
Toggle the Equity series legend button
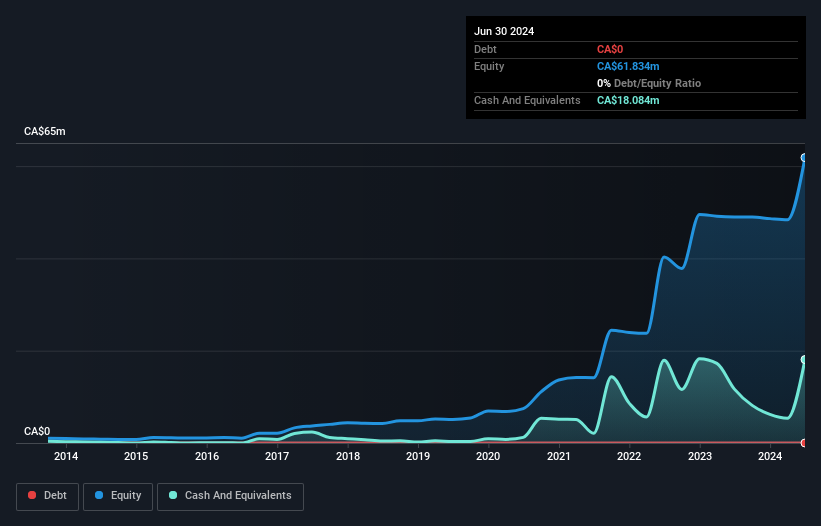(x=118, y=496)
